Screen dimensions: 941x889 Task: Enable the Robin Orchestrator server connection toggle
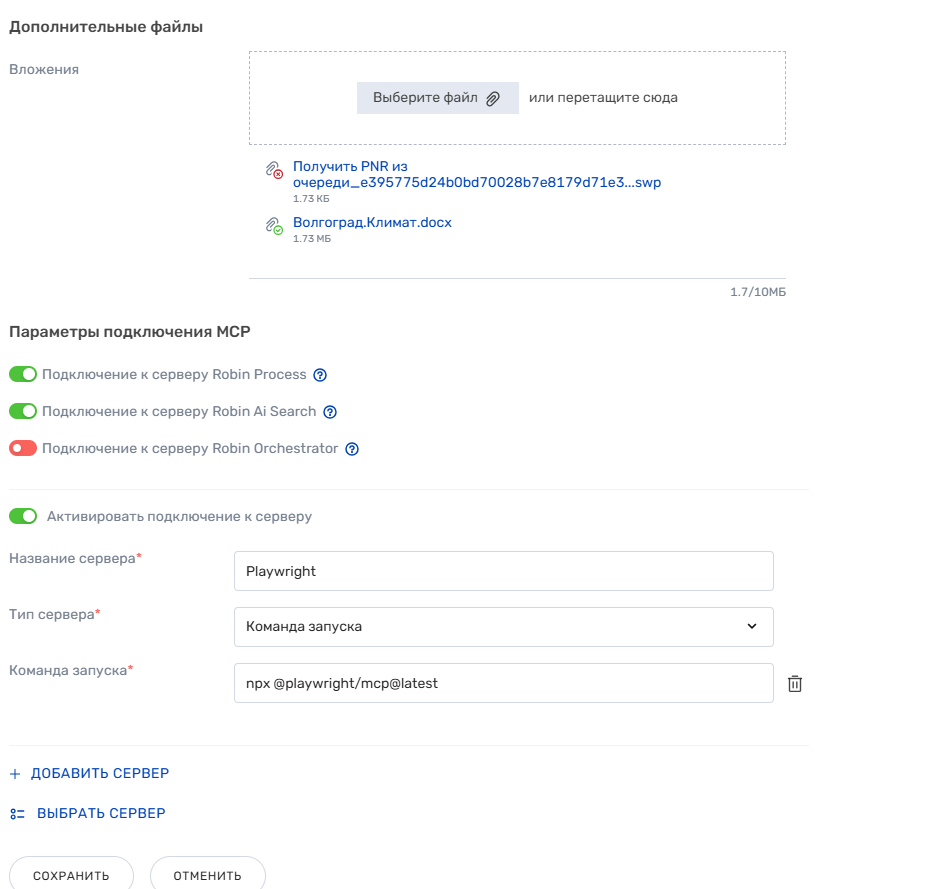[x=23, y=449]
